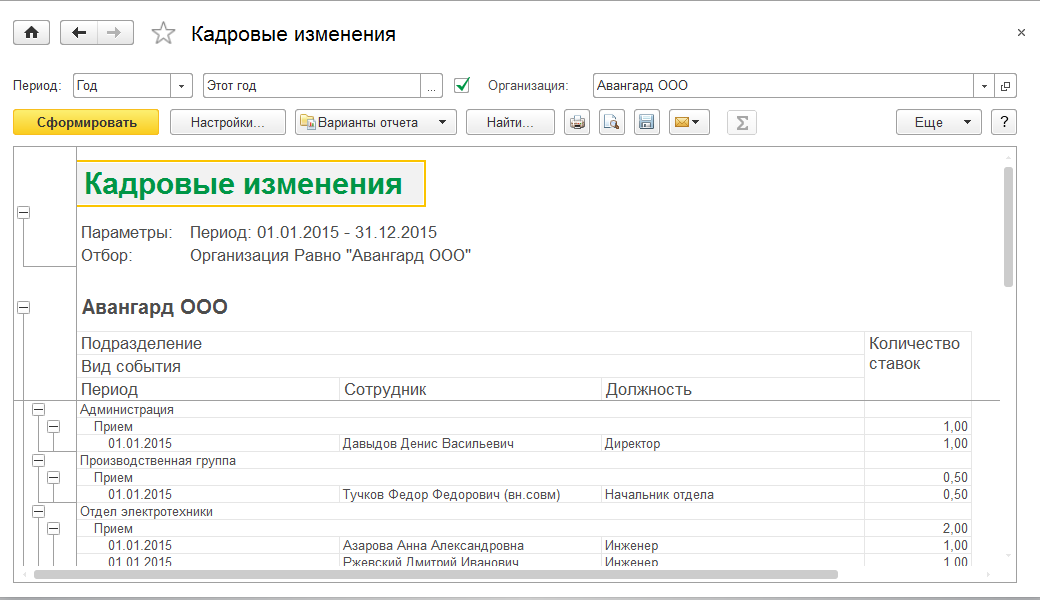Go back with the left arrow
Viewport: 1040px width, 600px height.
(x=79, y=33)
